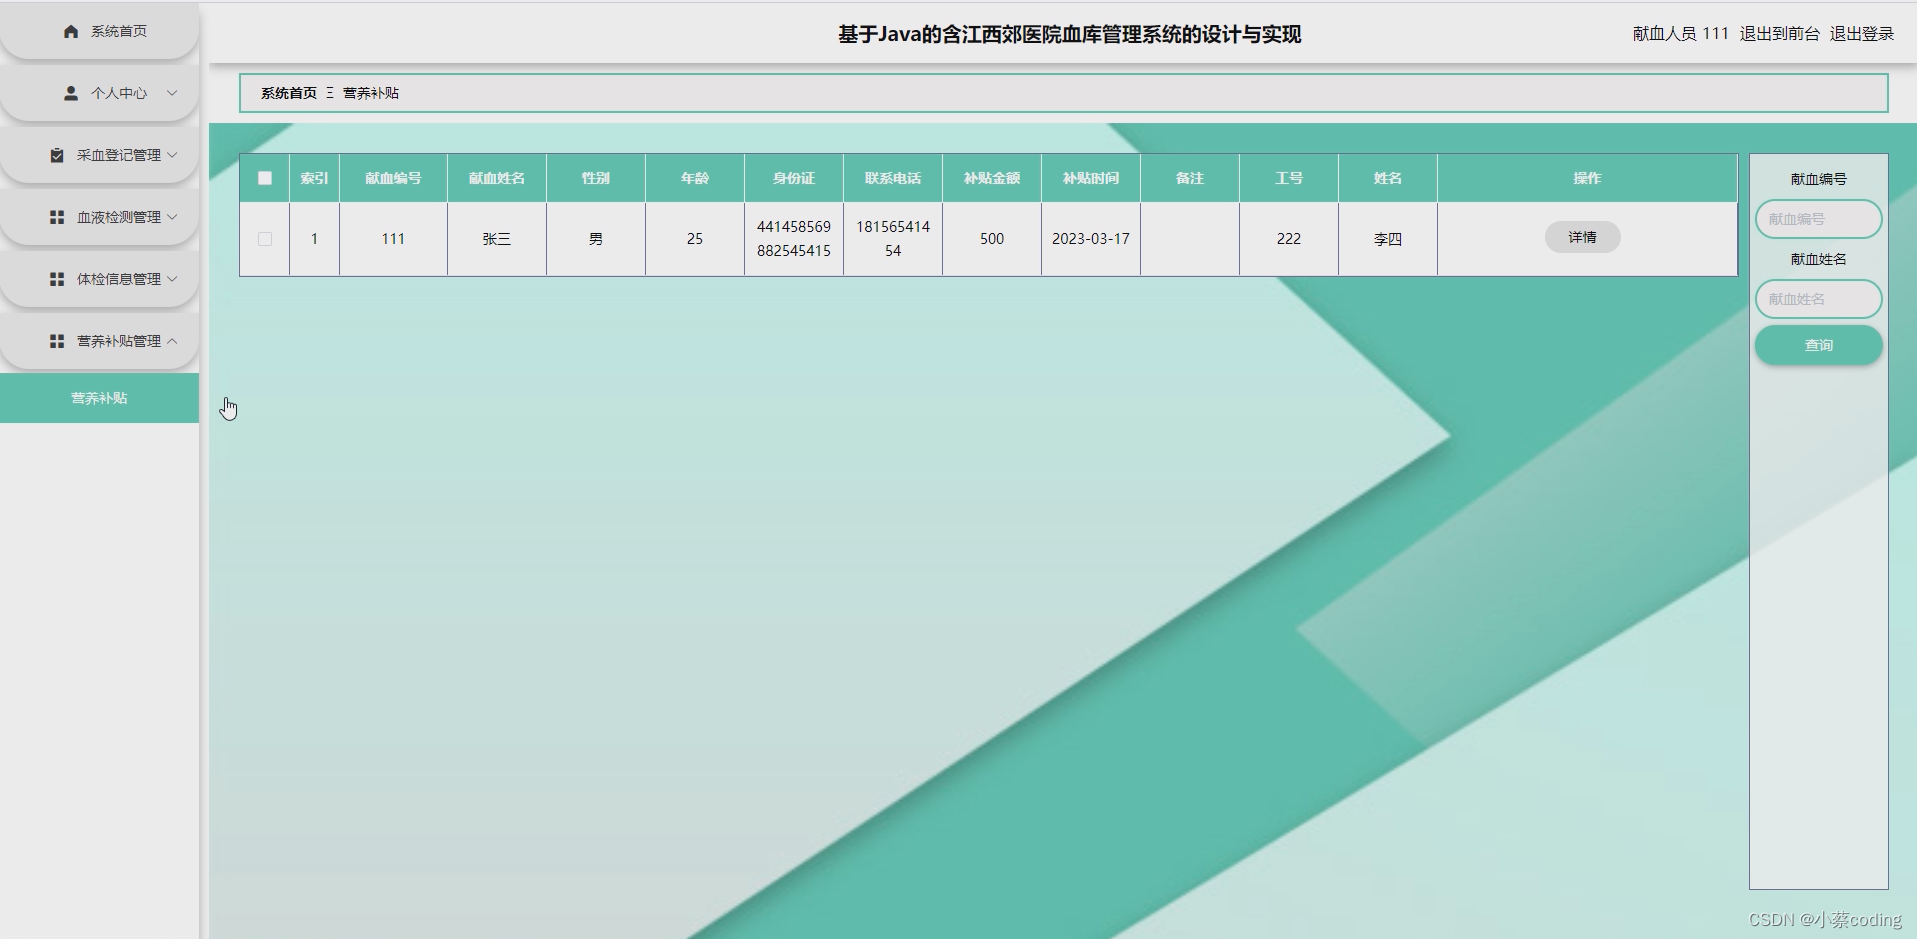Click the 工号 column header
Screen dimensions: 1917x939
click(x=1289, y=178)
